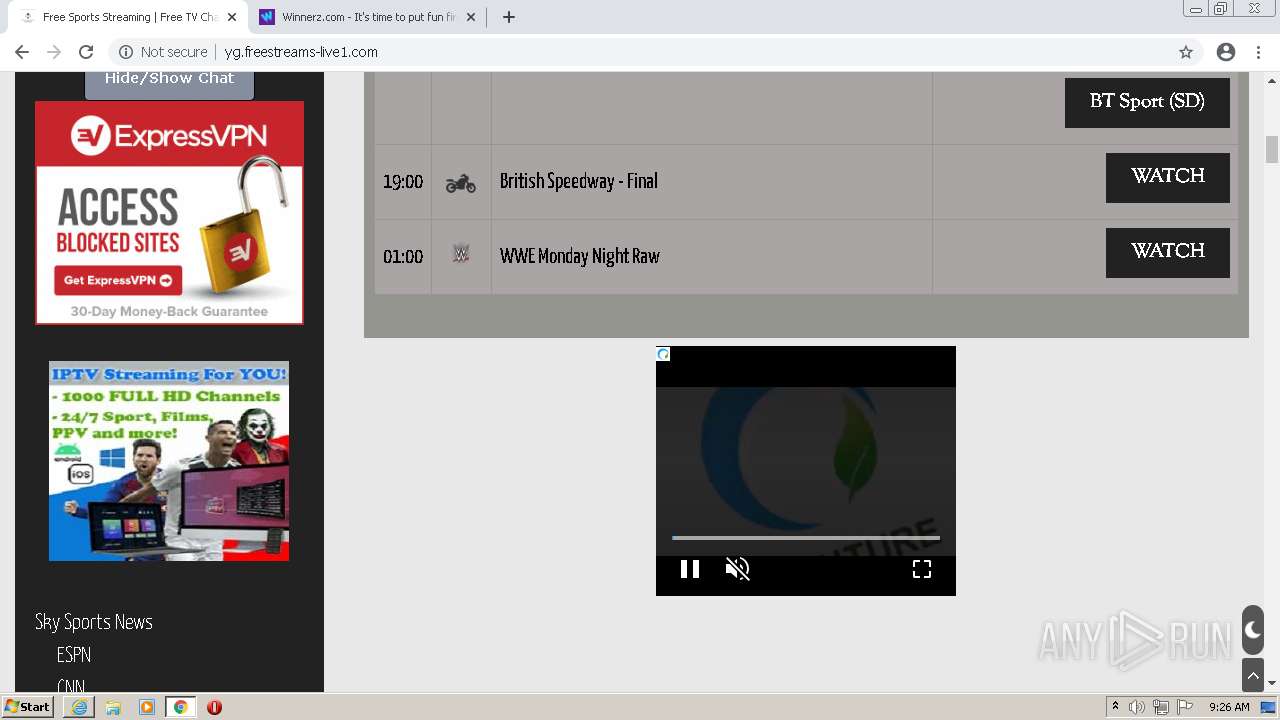Pause the video ad playback
1280x720 pixels.
[x=690, y=569]
